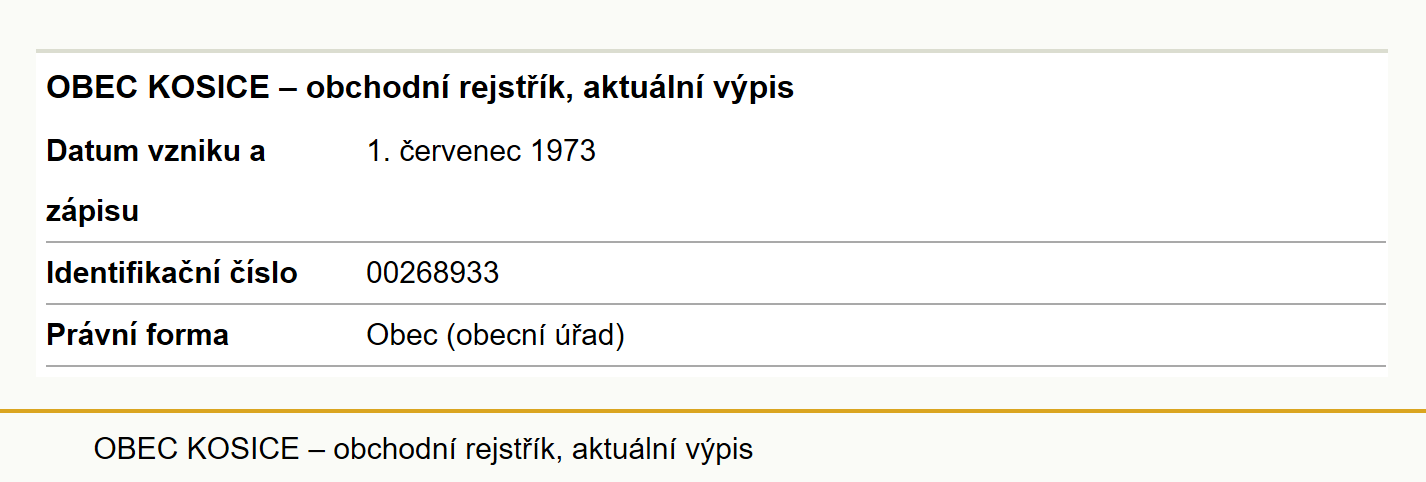Click the word "číslo" in the label
1426x482 pixels.
[x=264, y=273]
